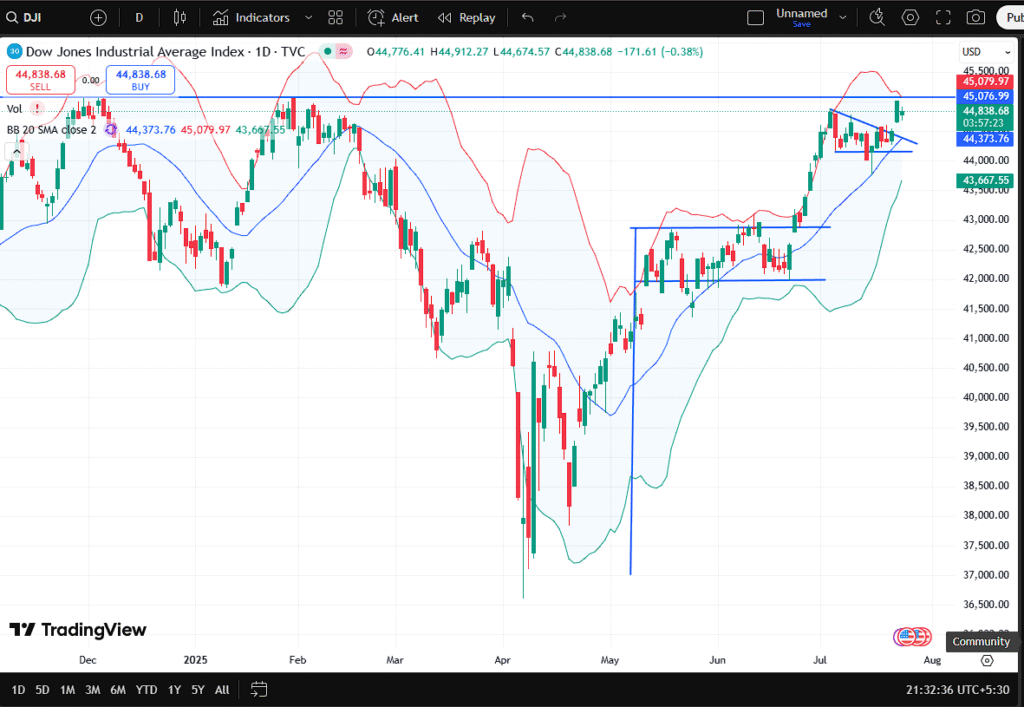This screenshot has height=707, width=1024.
Task: Collapse the indicator legend chevron
Action: [16, 152]
